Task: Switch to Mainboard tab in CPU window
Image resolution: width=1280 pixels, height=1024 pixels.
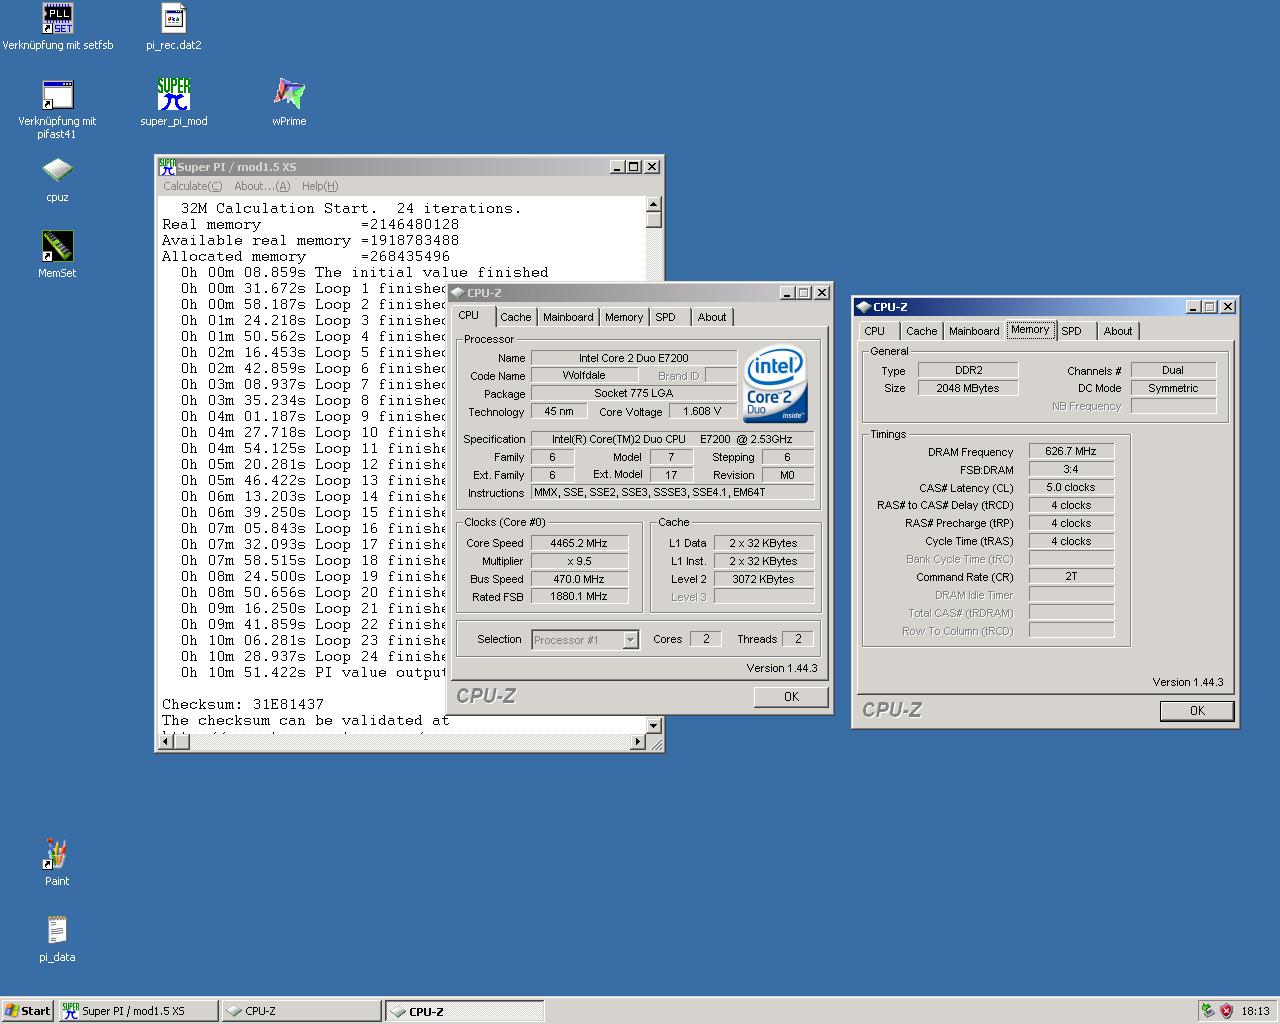Action: 568,317
